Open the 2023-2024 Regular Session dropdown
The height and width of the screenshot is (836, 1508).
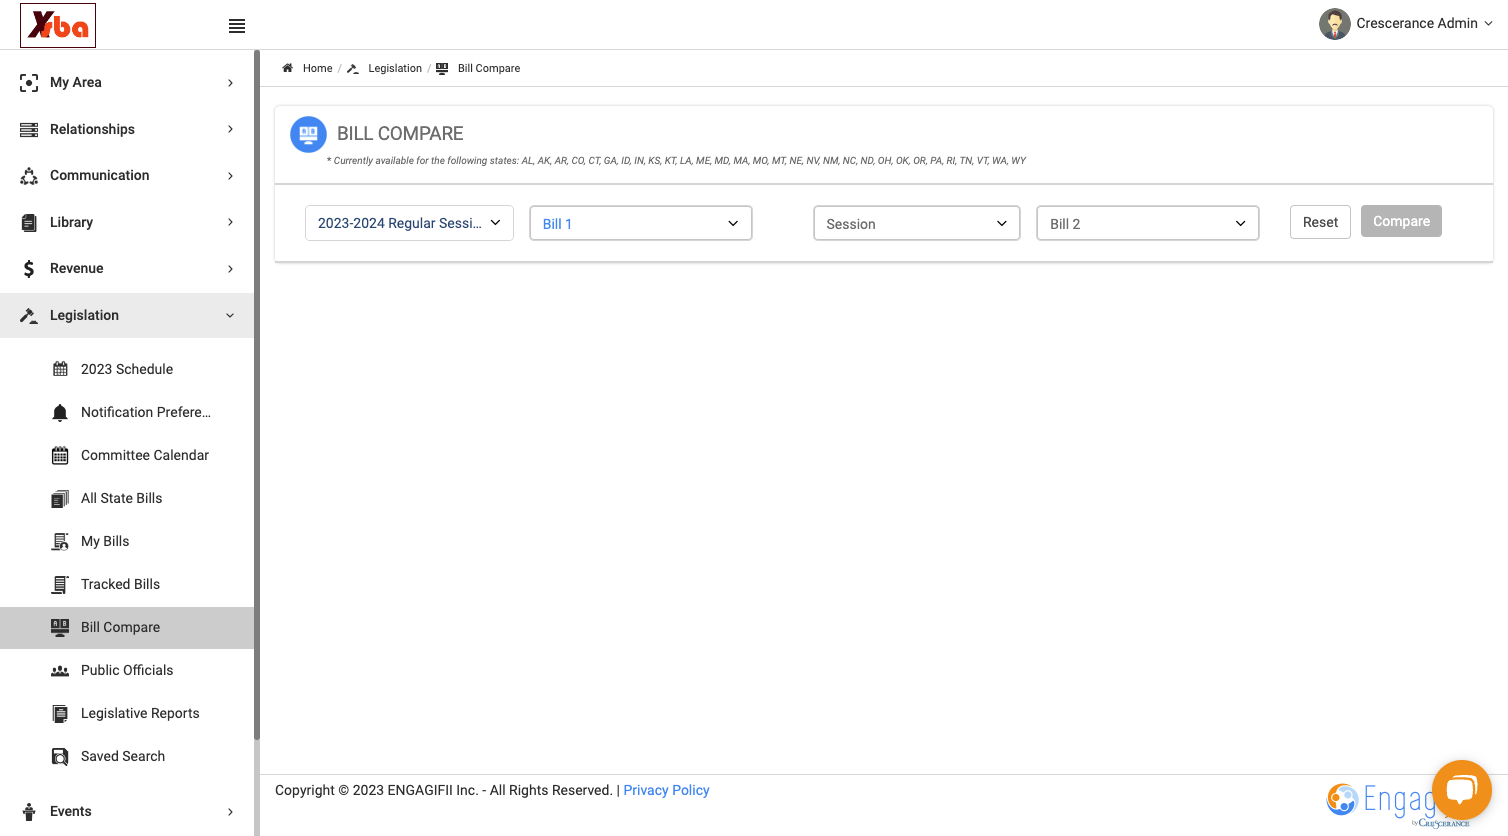tap(409, 223)
